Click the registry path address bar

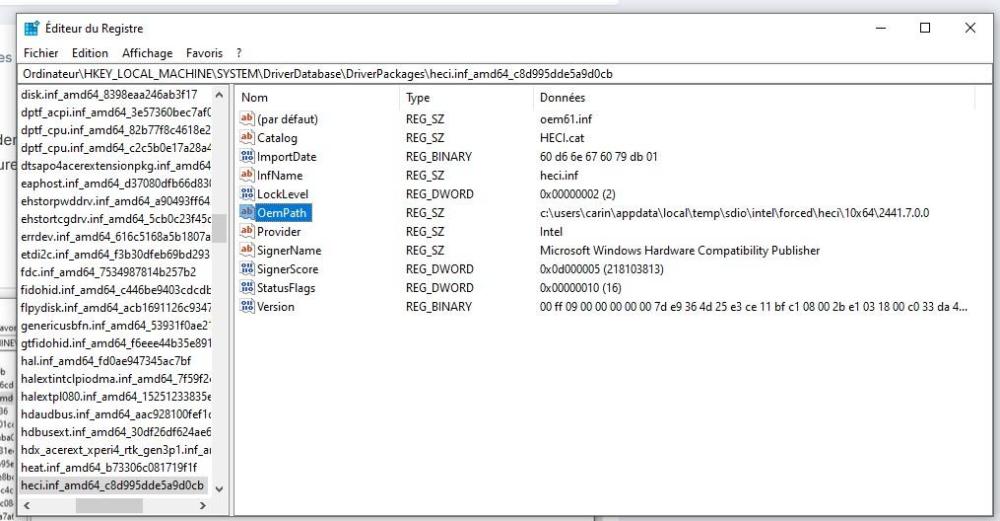504,74
